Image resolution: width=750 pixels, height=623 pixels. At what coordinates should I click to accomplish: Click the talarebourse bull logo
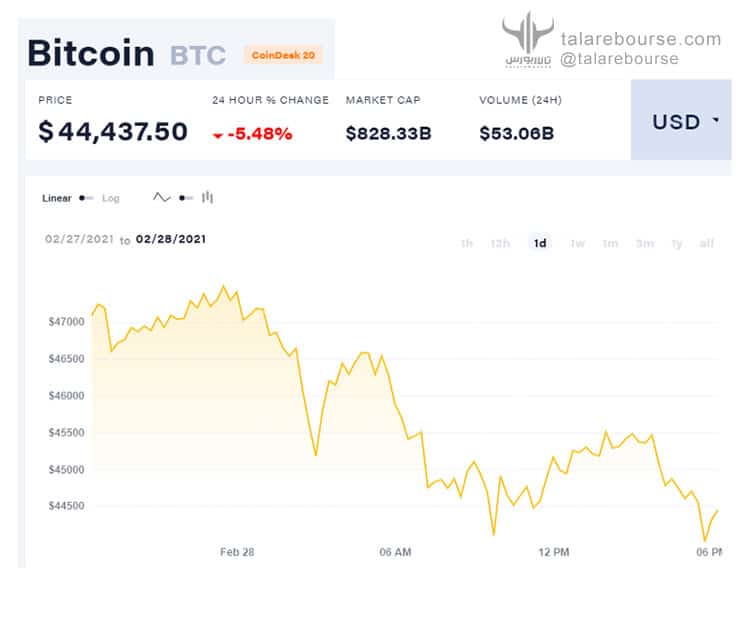[x=528, y=39]
